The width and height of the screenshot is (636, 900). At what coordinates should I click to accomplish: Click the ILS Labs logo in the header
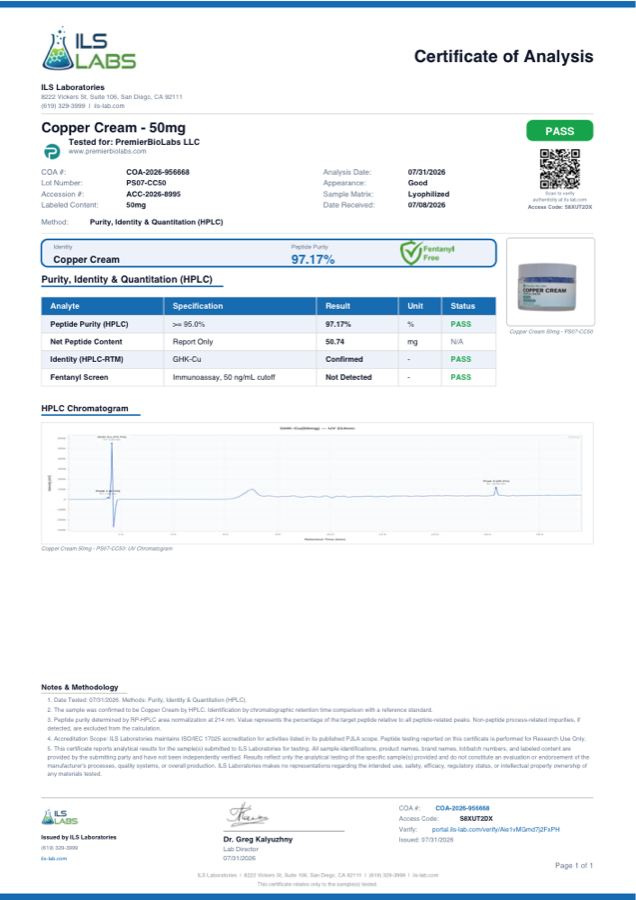pyautogui.click(x=89, y=48)
